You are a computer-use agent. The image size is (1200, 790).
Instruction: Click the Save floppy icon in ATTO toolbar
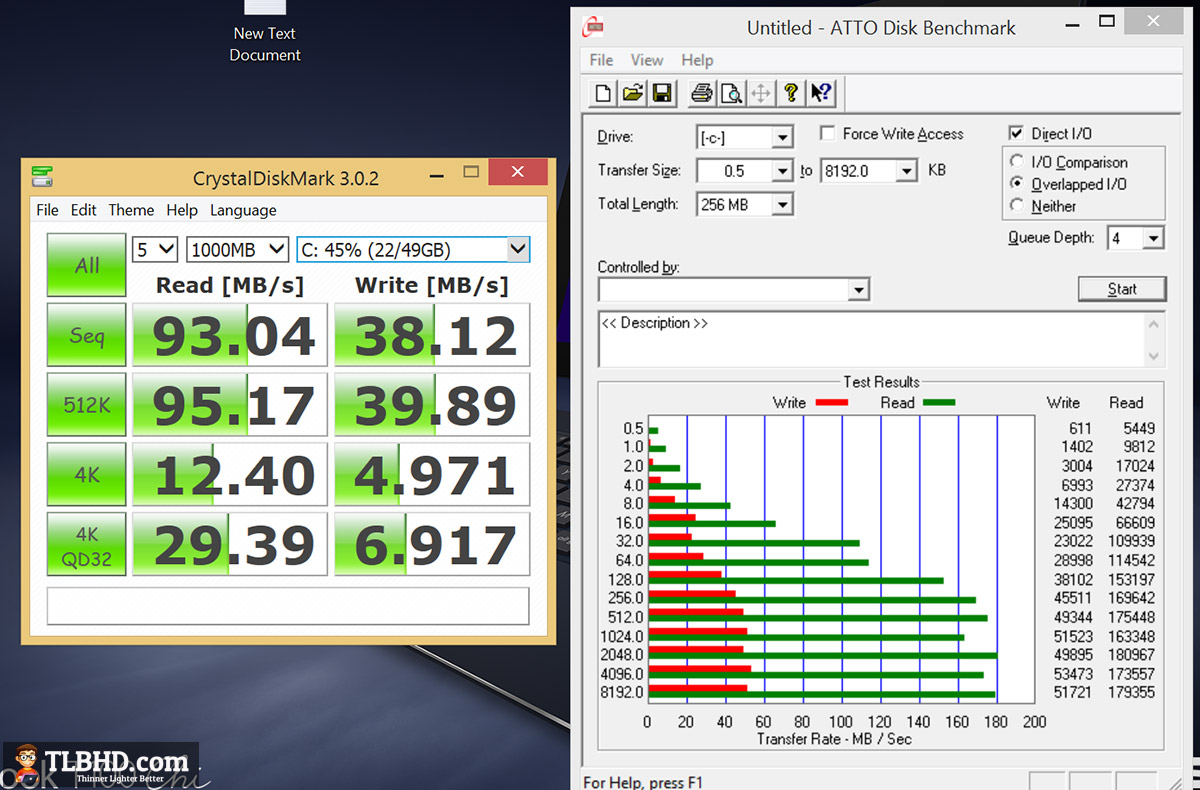pyautogui.click(x=661, y=94)
